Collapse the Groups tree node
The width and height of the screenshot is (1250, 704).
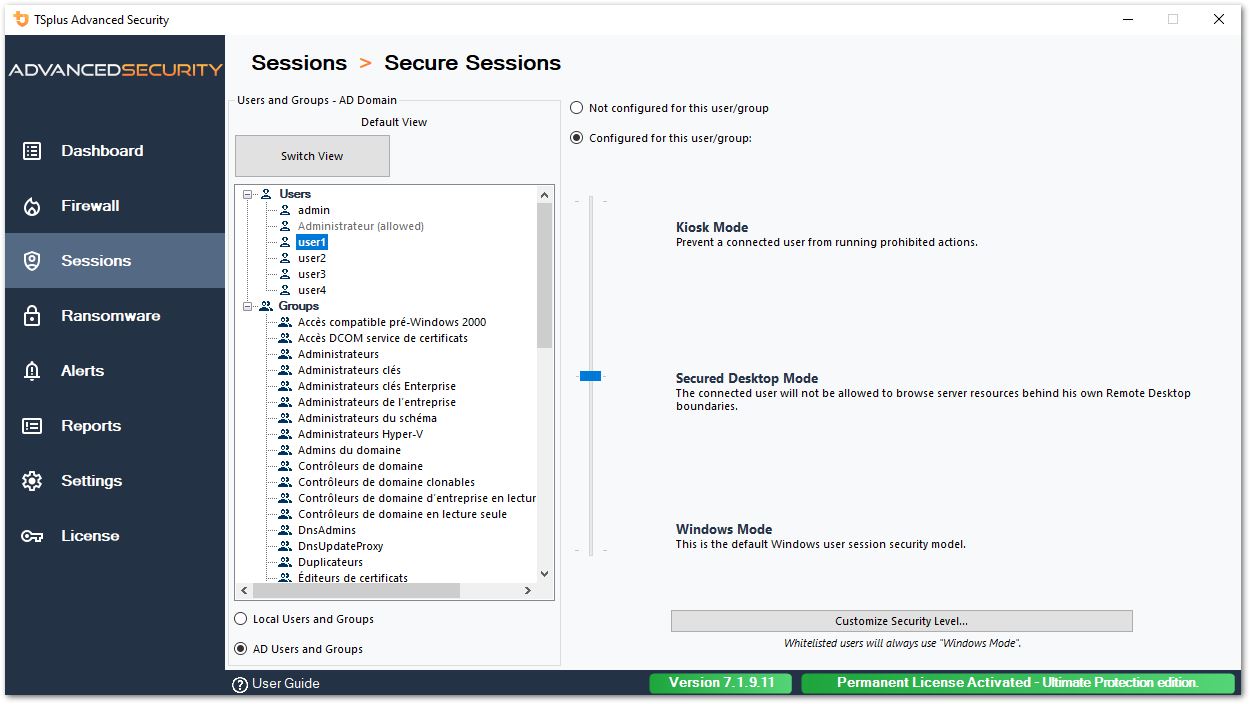248,306
